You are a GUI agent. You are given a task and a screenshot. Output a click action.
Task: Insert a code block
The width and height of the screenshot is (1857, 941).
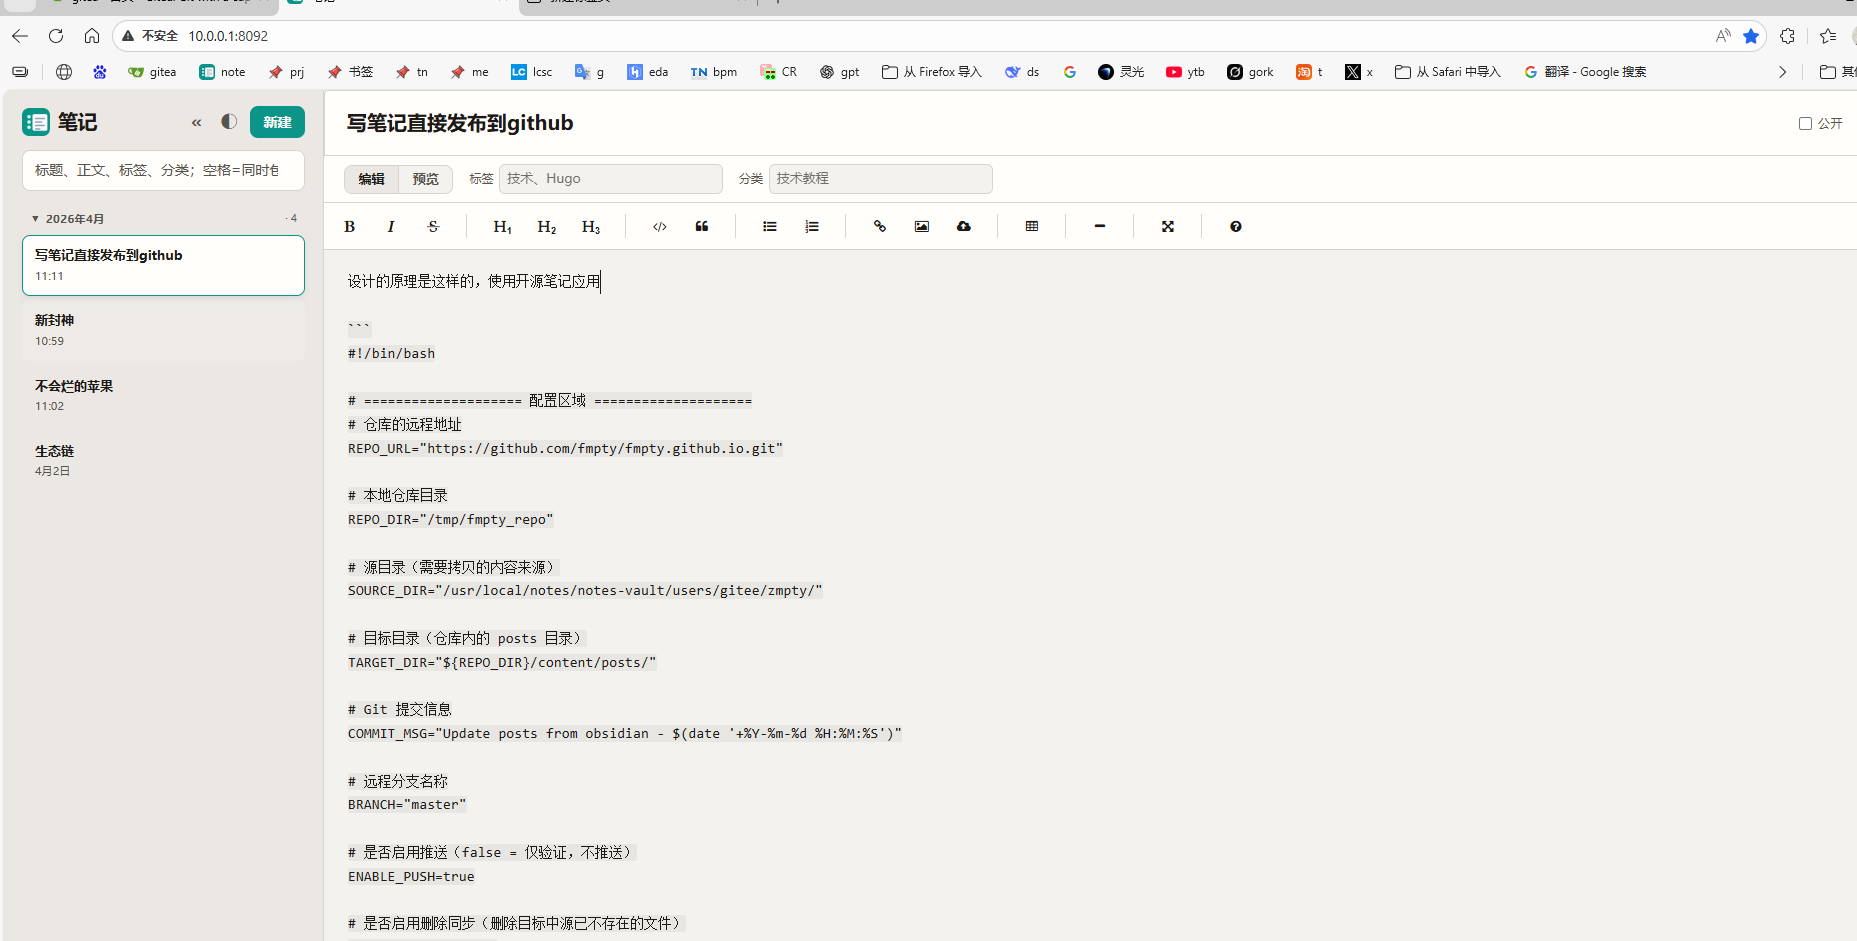660,227
